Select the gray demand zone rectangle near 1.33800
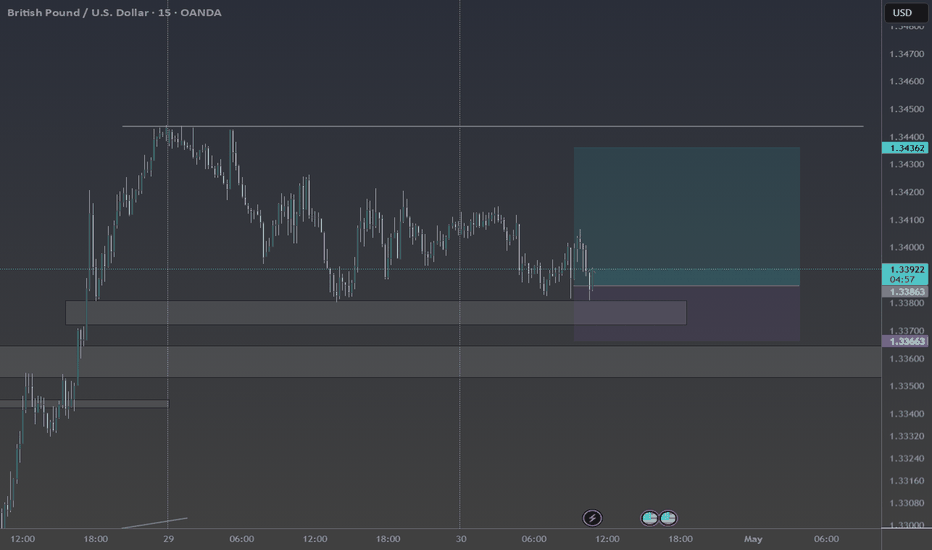 coord(376,313)
